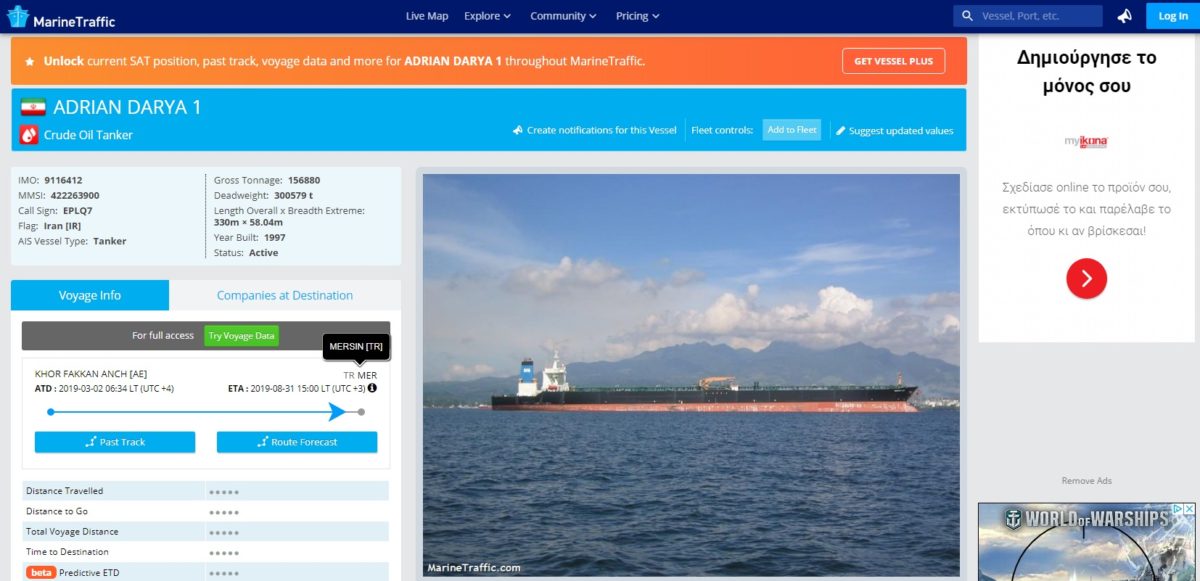The image size is (1200, 581).
Task: Click the voyage progress arrow marker
Action: pos(338,412)
